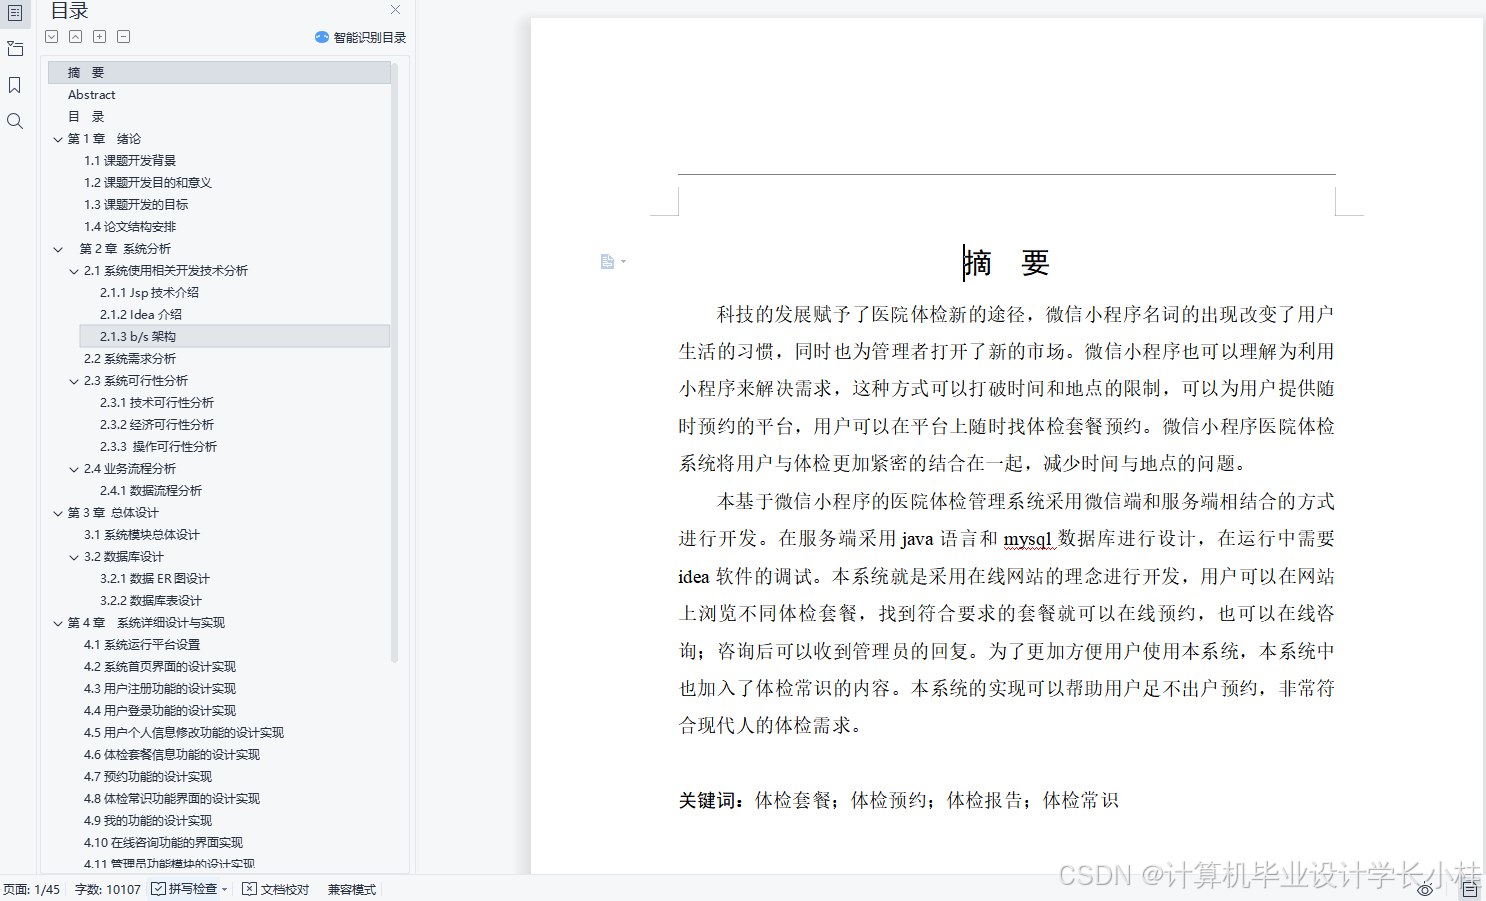The image size is (1486, 901).
Task: Click the search icon in the sidebar
Action: (15, 121)
